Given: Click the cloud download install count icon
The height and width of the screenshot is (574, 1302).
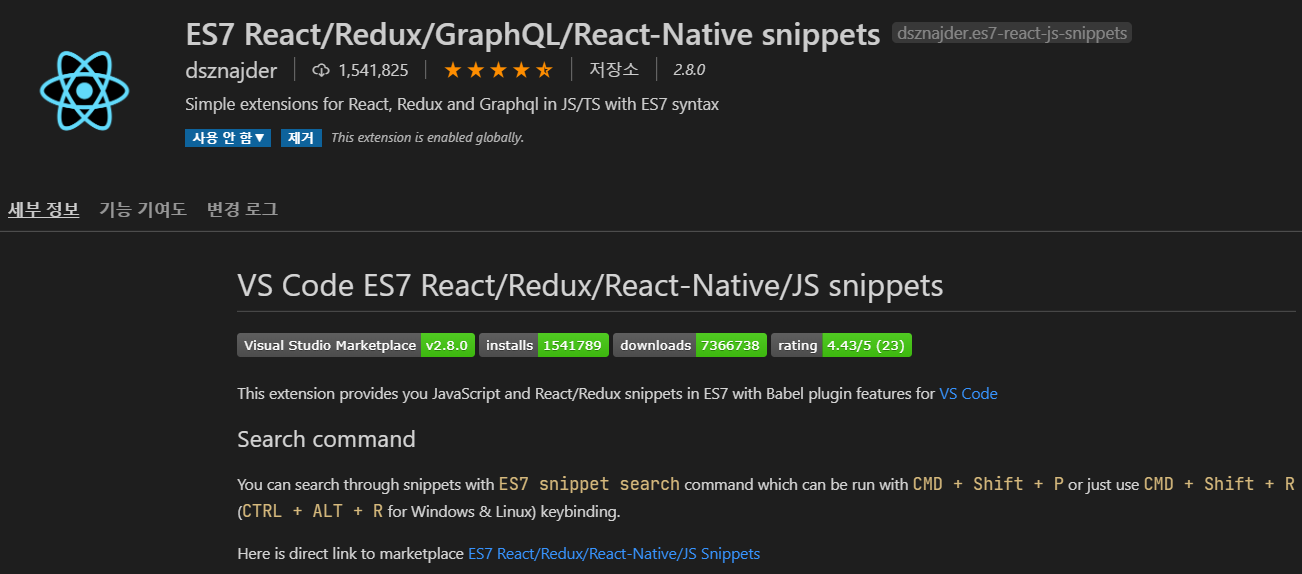Looking at the screenshot, I should point(321,70).
